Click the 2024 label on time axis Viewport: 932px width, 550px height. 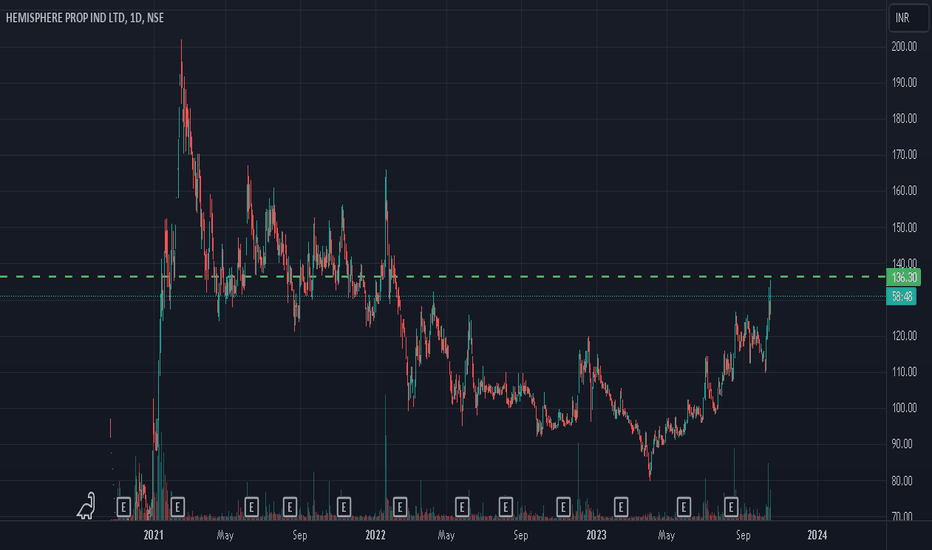pyautogui.click(x=817, y=535)
